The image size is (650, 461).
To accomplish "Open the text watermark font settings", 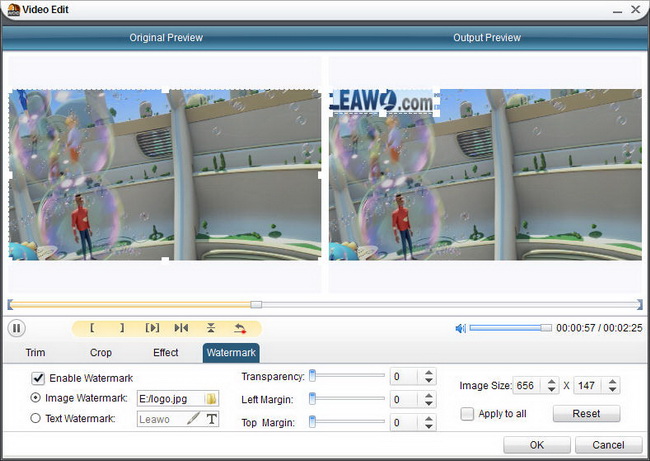I will pos(211,419).
